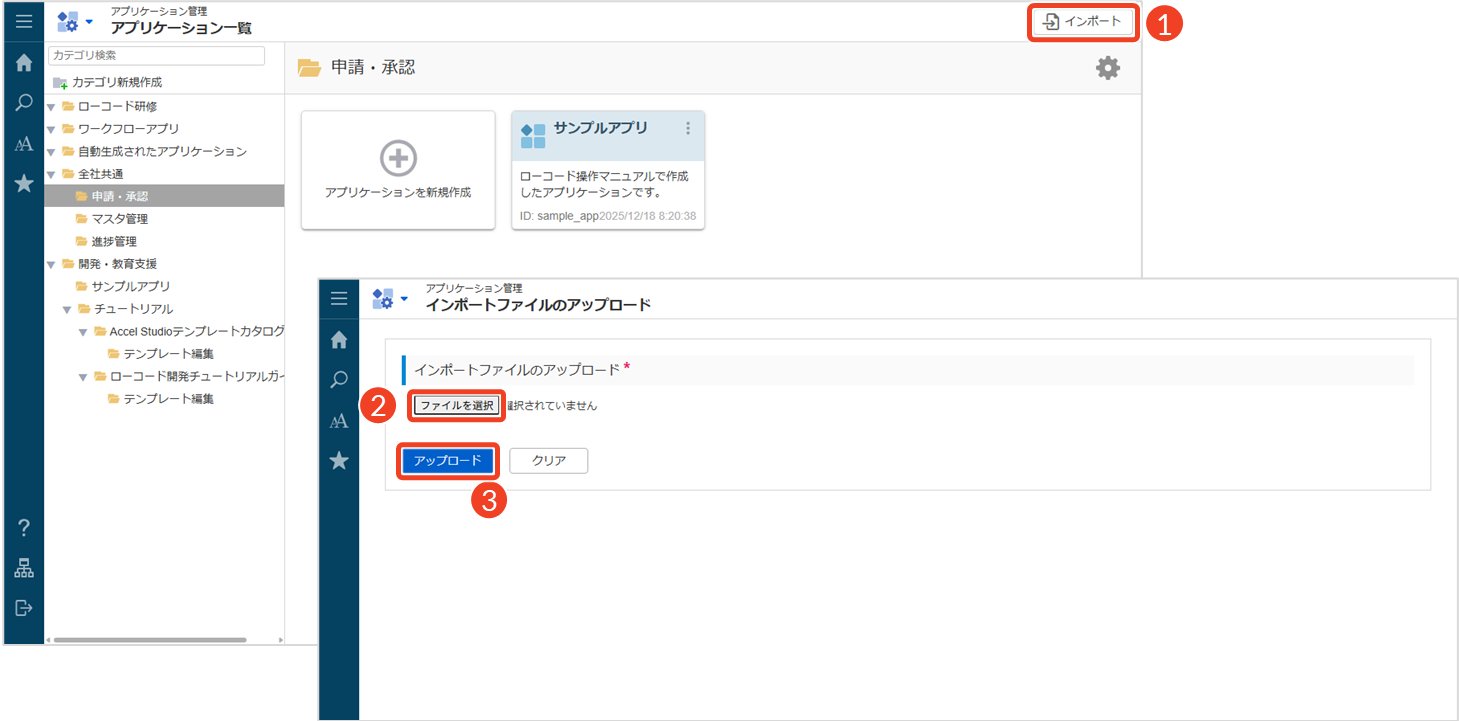Go home via the front window sidebar
This screenshot has width=1459, height=721.
click(x=339, y=340)
